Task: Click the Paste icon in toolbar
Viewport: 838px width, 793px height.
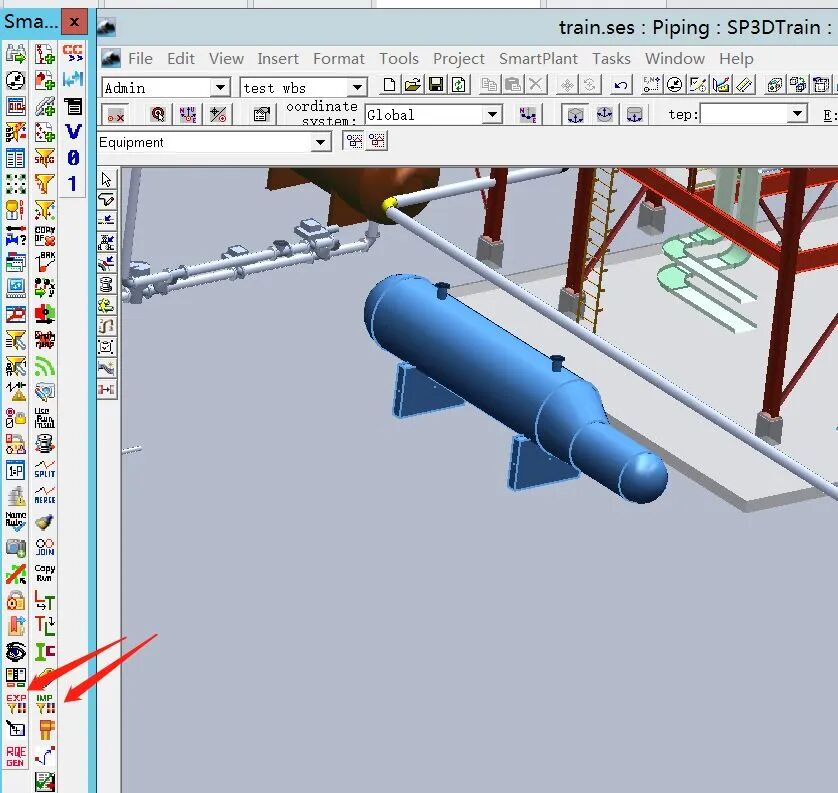Action: pos(512,85)
